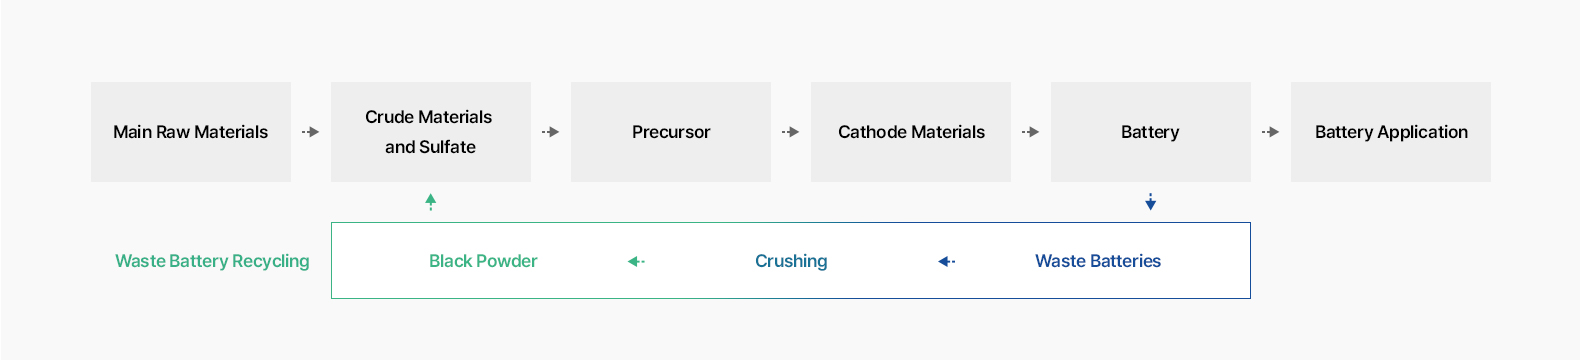Click arrow between Main Raw Materials and Crude Materials
The width and height of the screenshot is (1580, 360).
[311, 132]
